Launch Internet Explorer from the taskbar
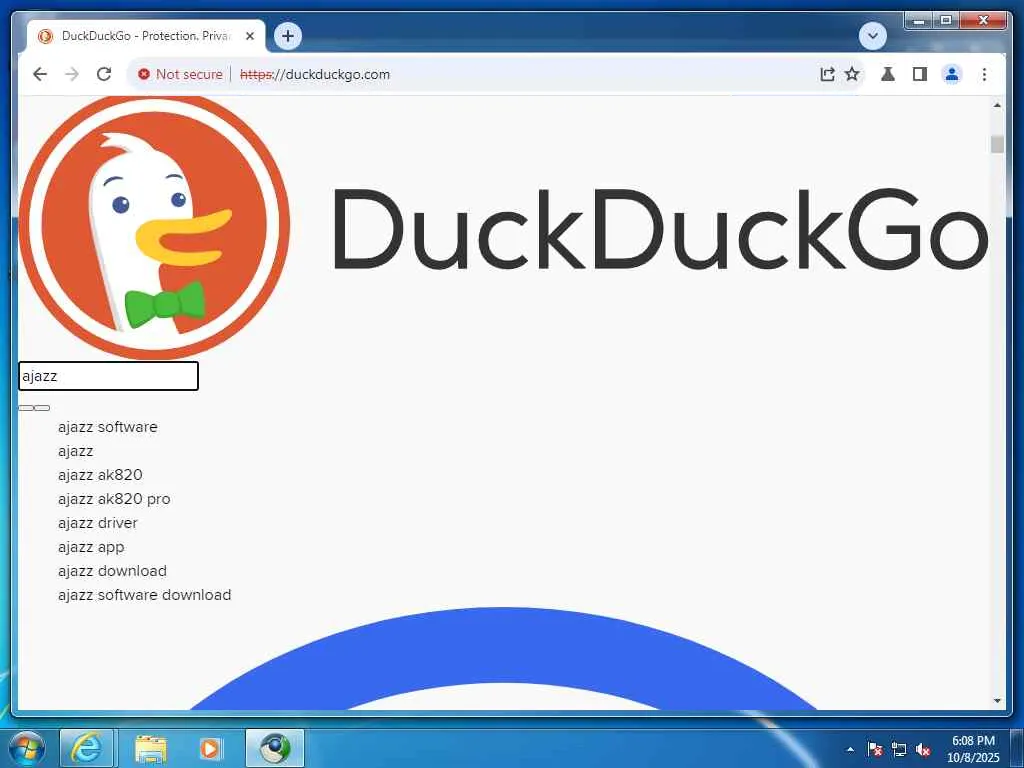 pyautogui.click(x=87, y=748)
